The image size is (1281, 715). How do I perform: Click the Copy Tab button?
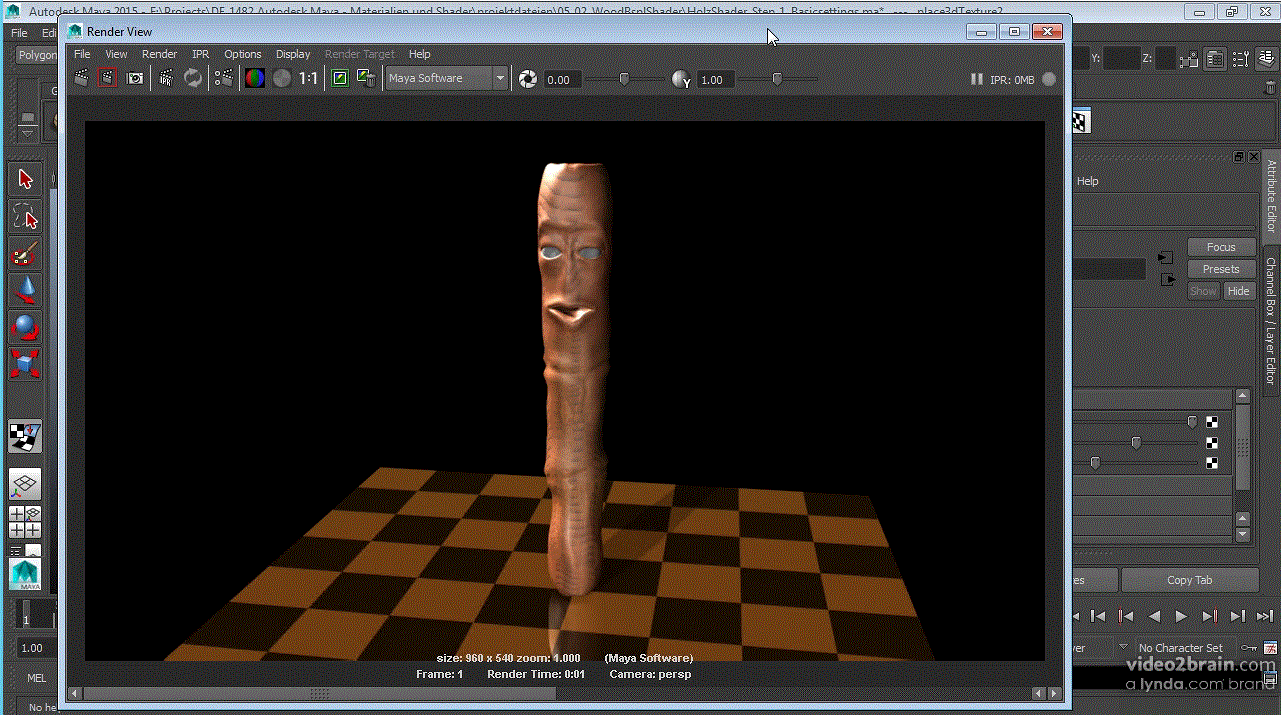click(x=1189, y=580)
